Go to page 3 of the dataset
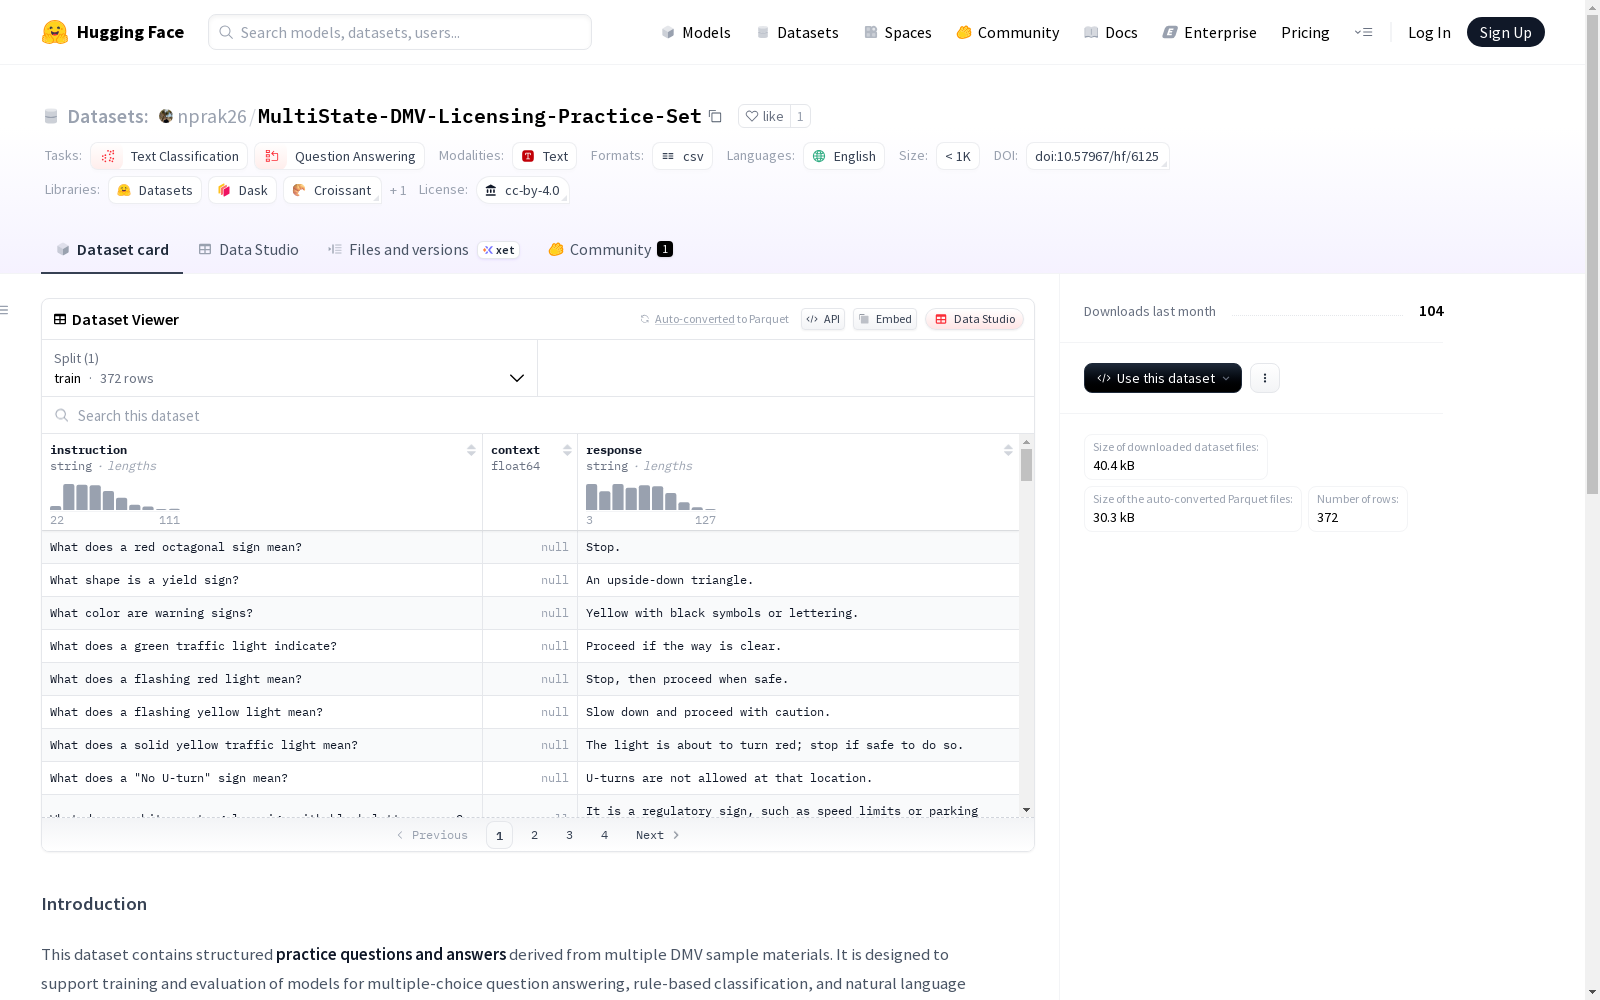 click(570, 835)
